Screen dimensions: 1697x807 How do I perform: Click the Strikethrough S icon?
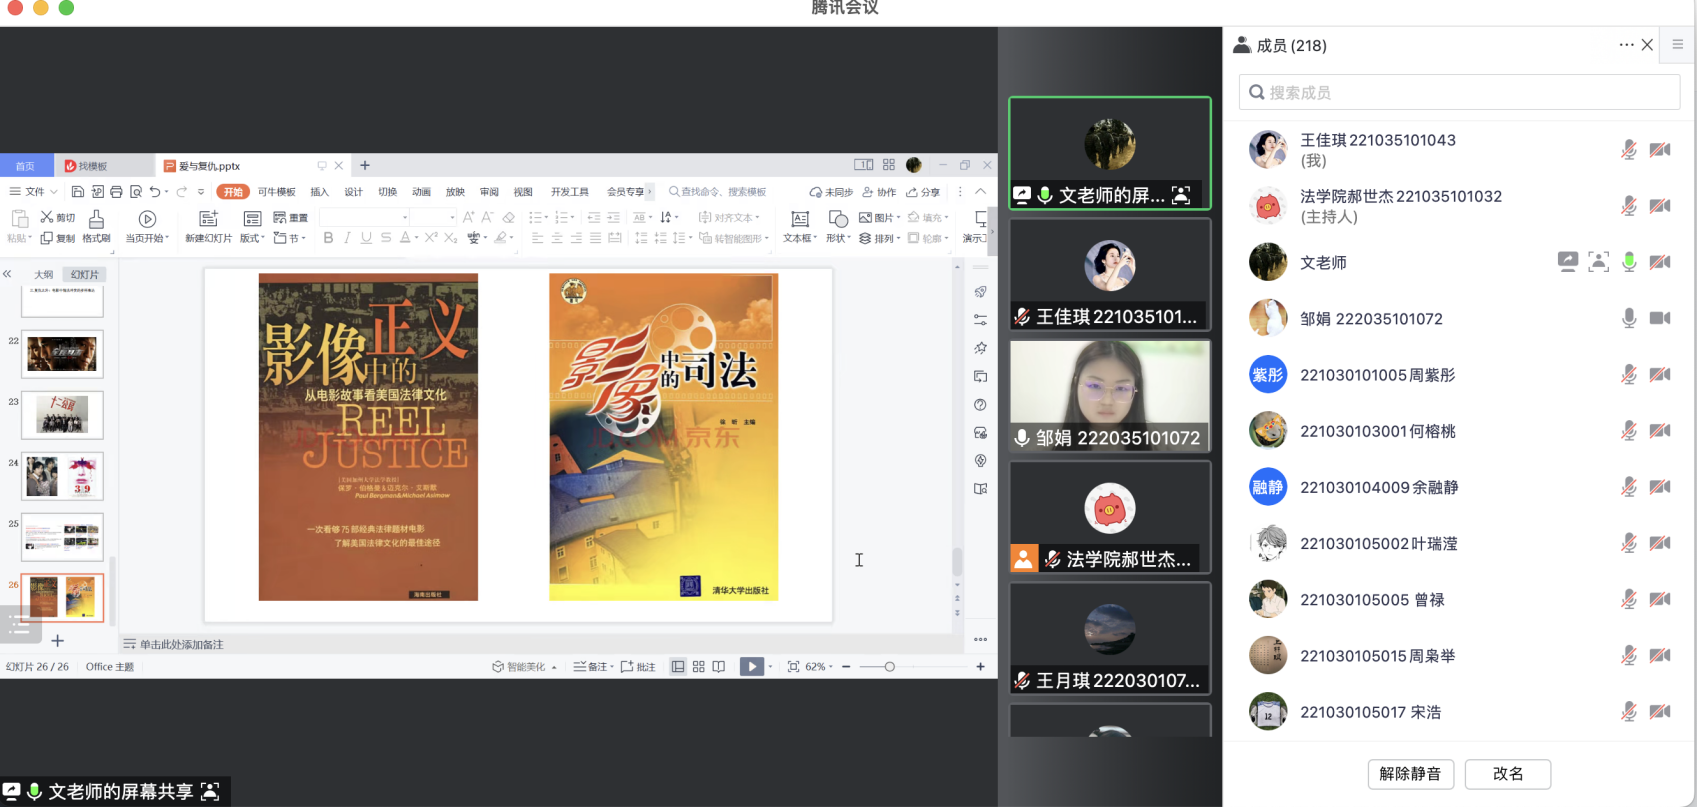click(385, 238)
